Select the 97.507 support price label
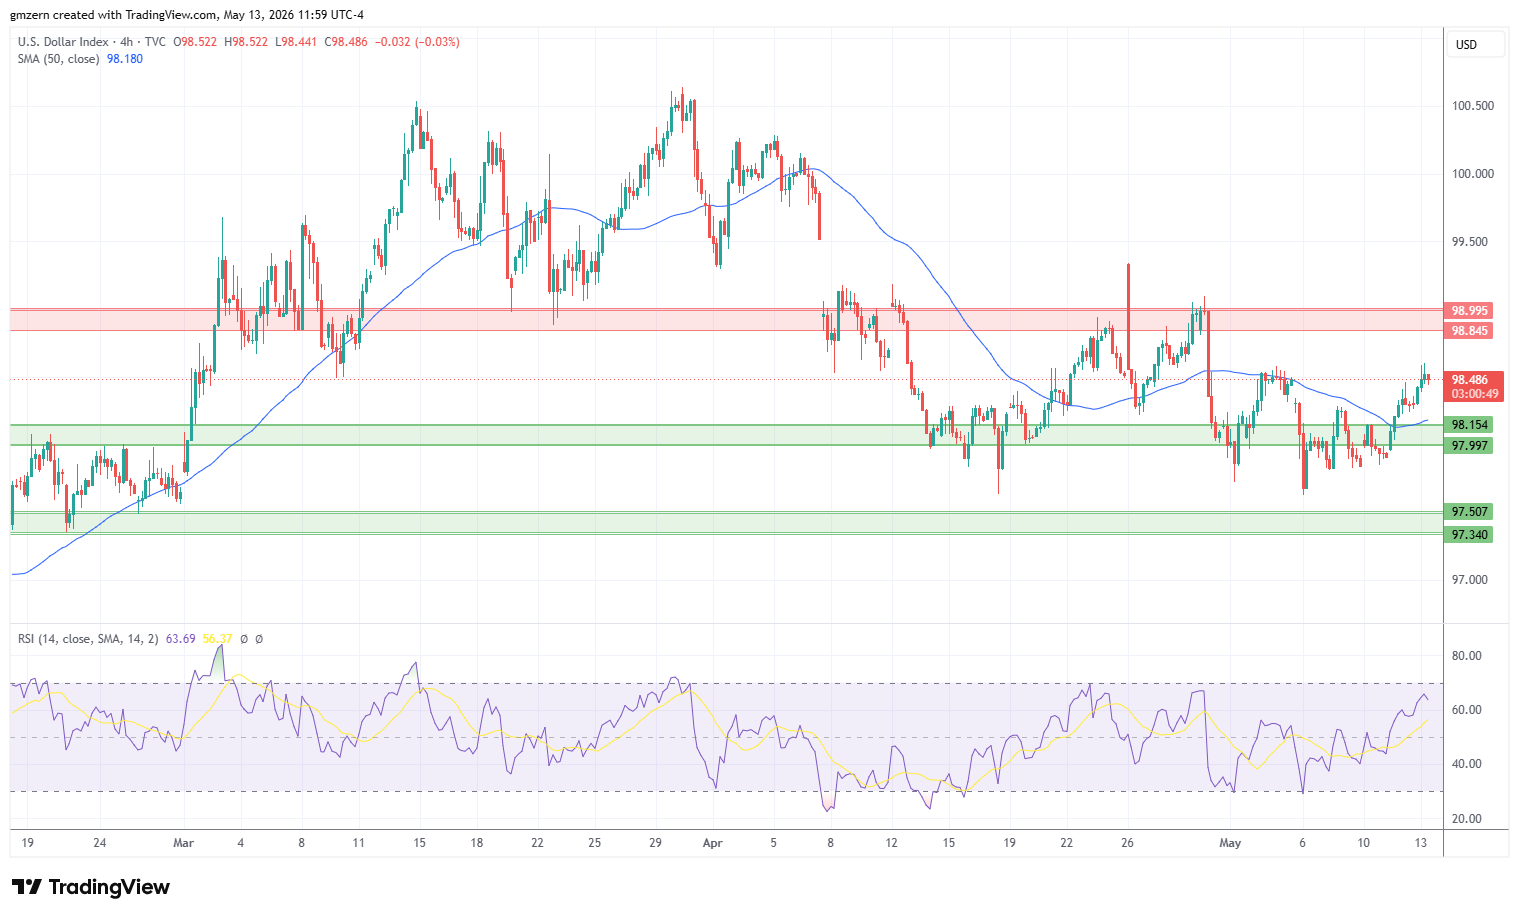The width and height of the screenshot is (1519, 917). (x=1470, y=512)
